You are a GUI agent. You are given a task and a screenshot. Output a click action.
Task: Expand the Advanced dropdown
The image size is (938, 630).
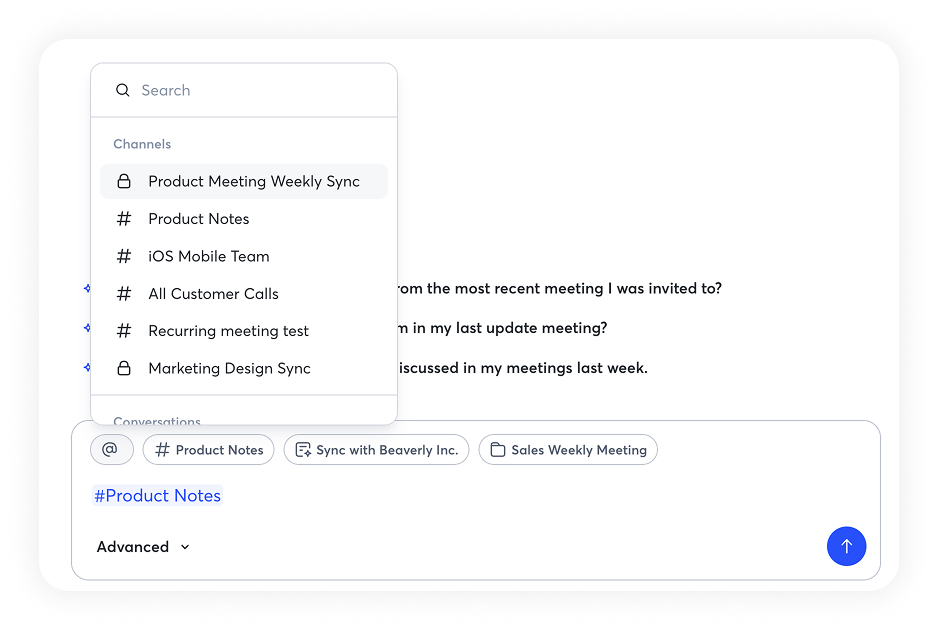coord(143,547)
